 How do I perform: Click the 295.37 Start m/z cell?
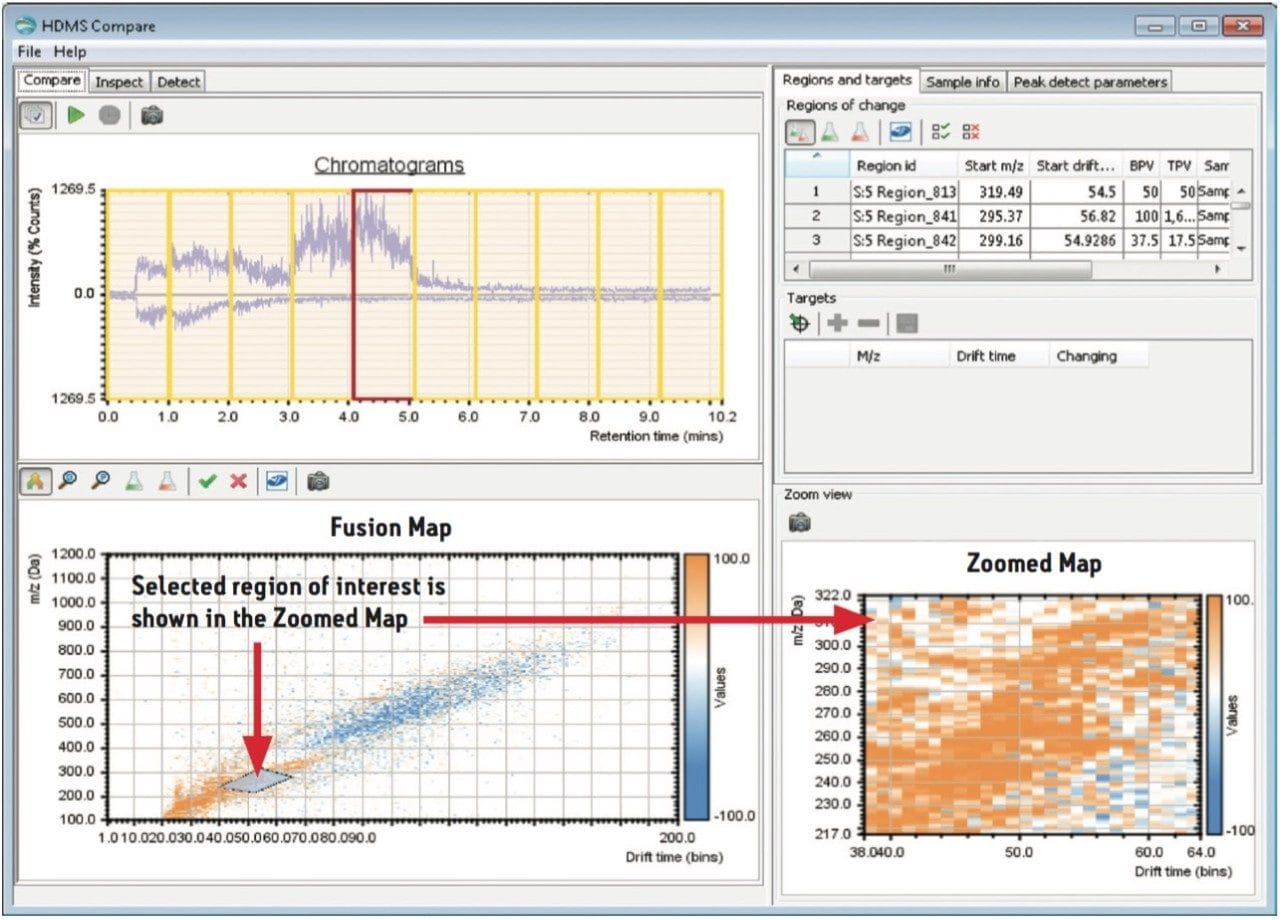click(x=994, y=216)
